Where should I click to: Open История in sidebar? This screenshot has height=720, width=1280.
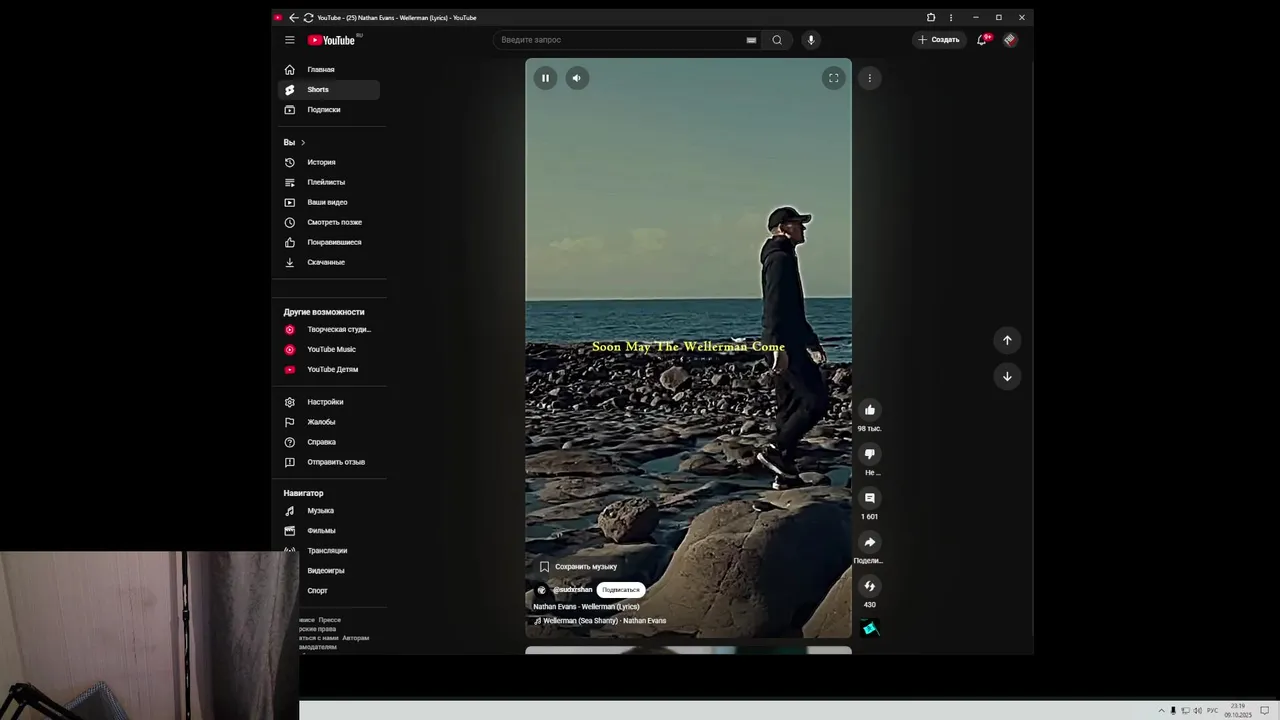click(329, 162)
